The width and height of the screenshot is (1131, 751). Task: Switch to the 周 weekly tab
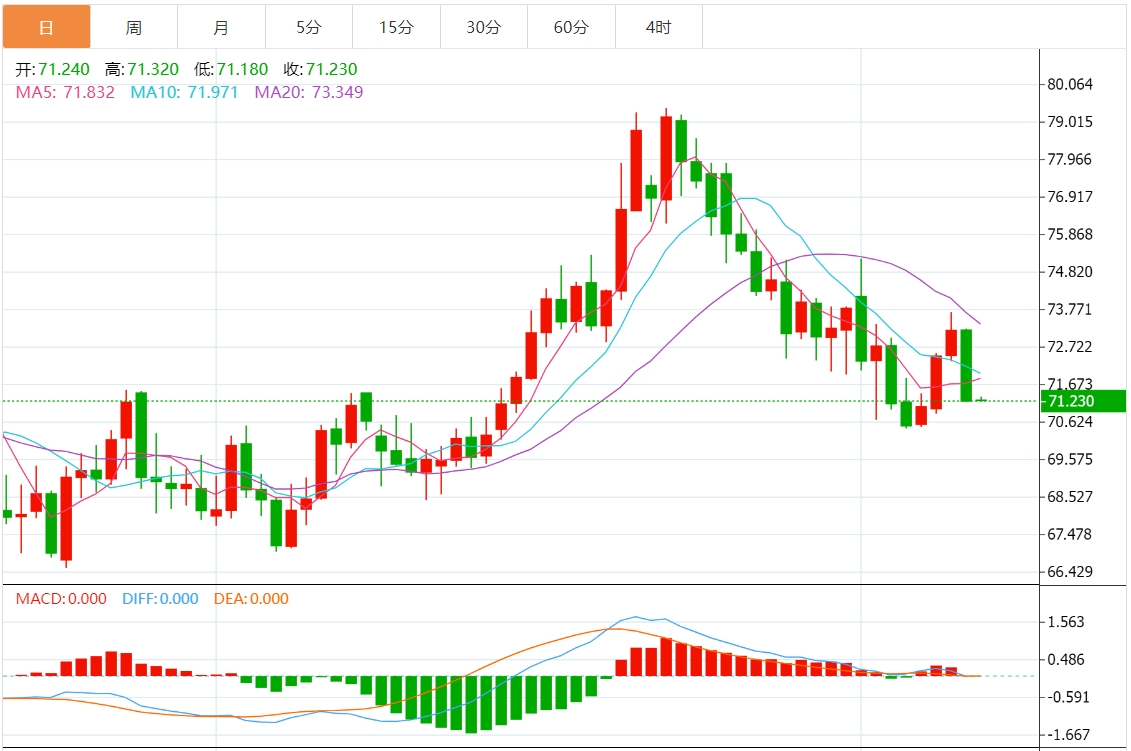pyautogui.click(x=134, y=27)
